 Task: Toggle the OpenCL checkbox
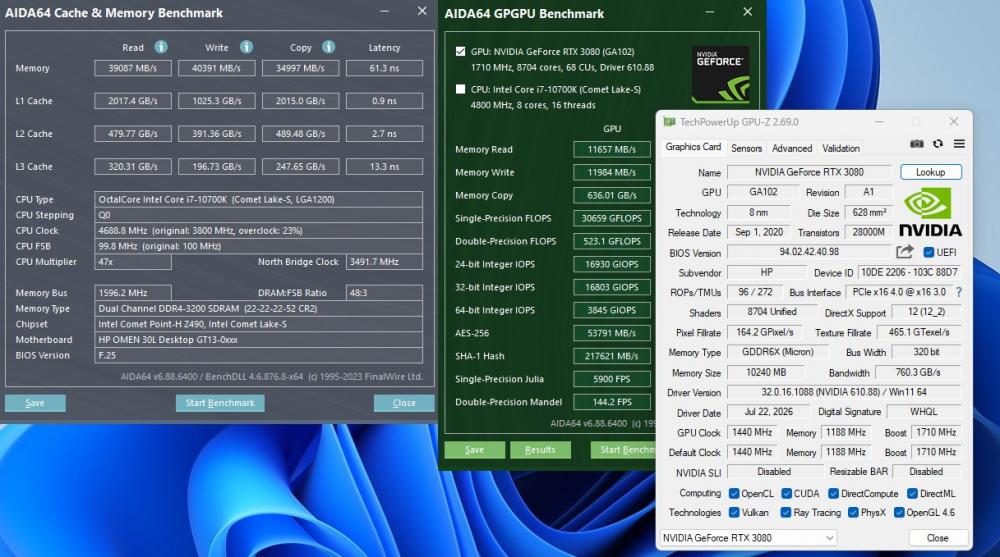point(734,493)
